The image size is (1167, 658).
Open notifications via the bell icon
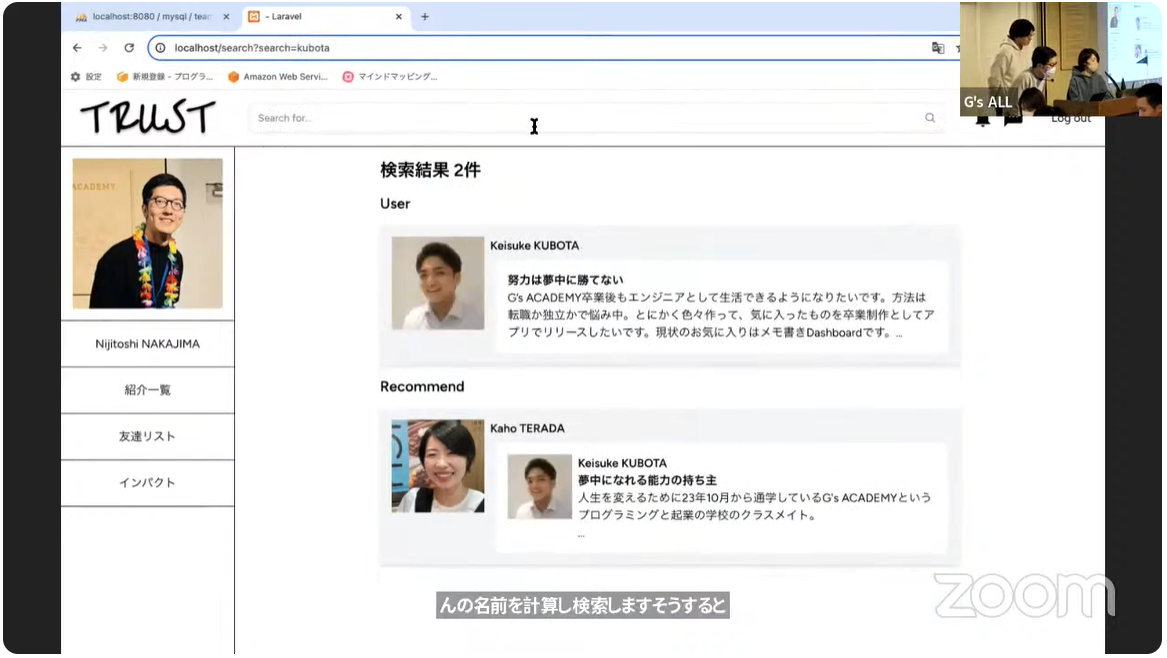[984, 117]
